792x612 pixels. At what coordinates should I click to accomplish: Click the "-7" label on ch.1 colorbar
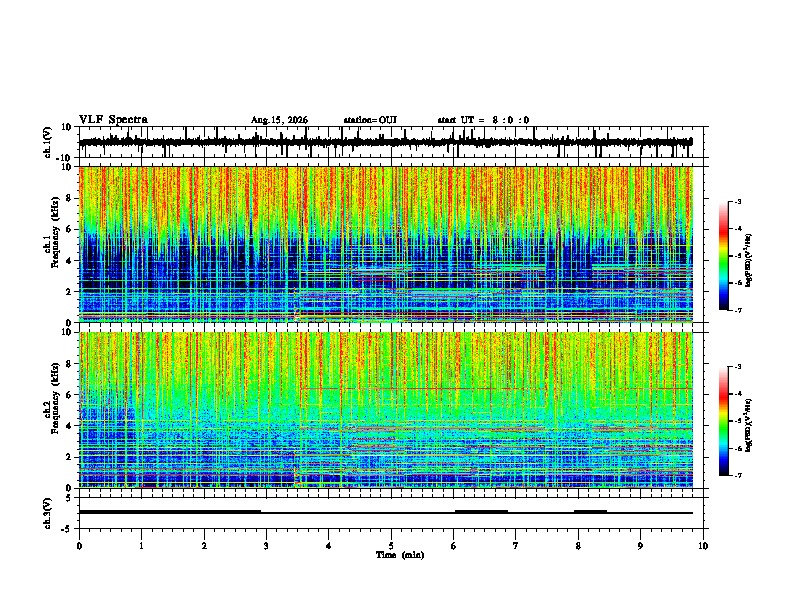737,310
